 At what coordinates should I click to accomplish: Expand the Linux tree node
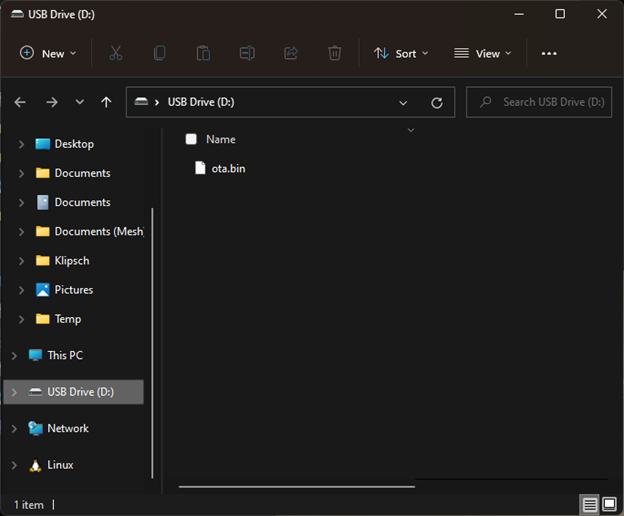[x=14, y=465]
